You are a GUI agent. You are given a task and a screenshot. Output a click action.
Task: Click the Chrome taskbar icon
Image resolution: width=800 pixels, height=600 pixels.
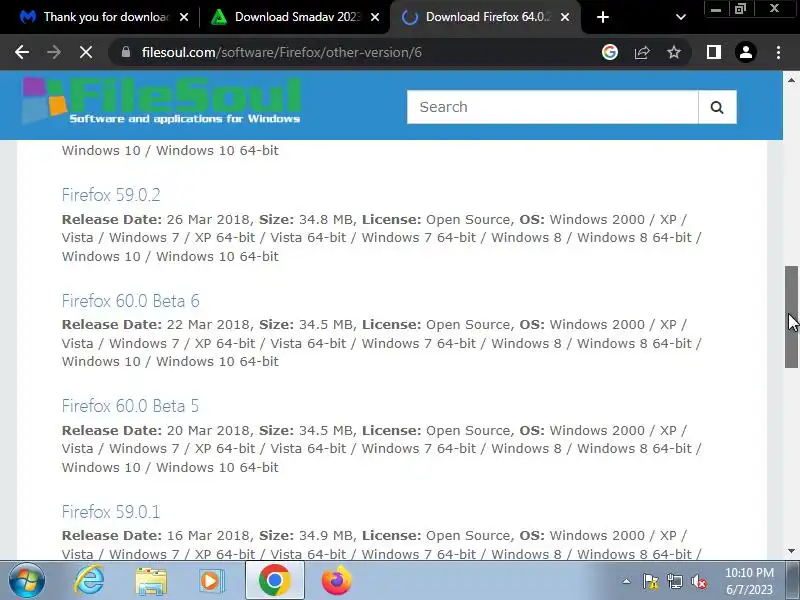click(x=274, y=580)
